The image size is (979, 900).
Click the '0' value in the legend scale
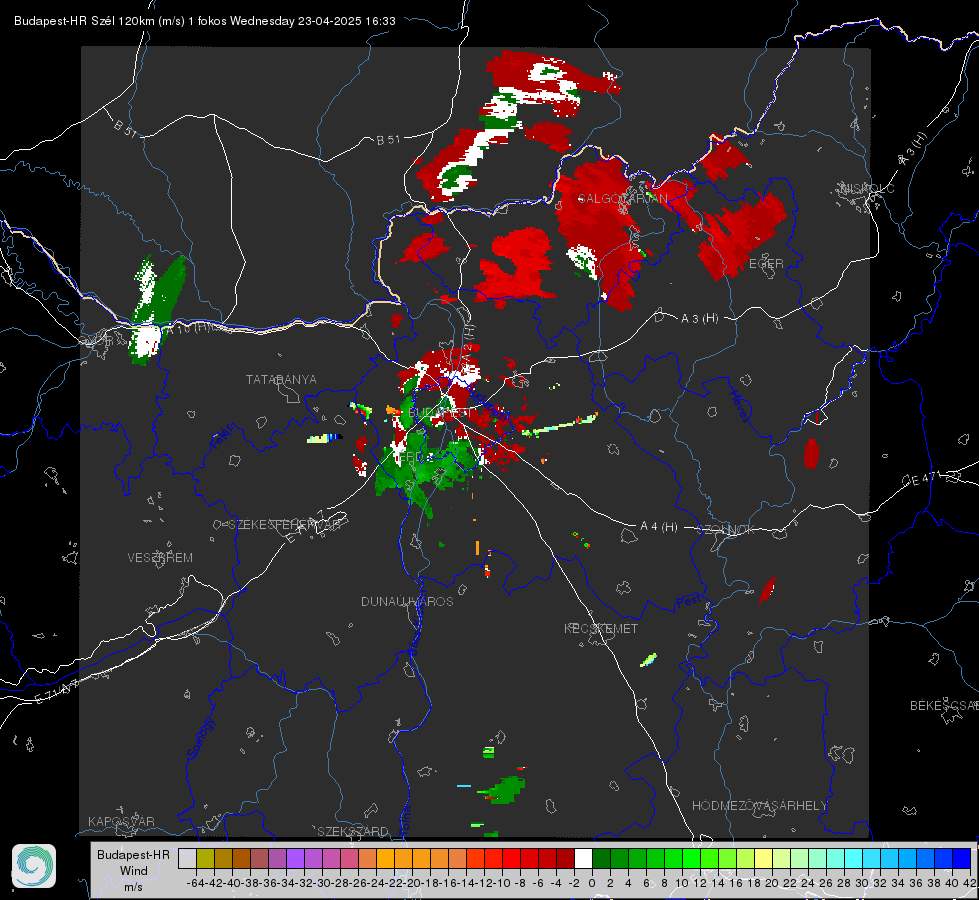(592, 883)
